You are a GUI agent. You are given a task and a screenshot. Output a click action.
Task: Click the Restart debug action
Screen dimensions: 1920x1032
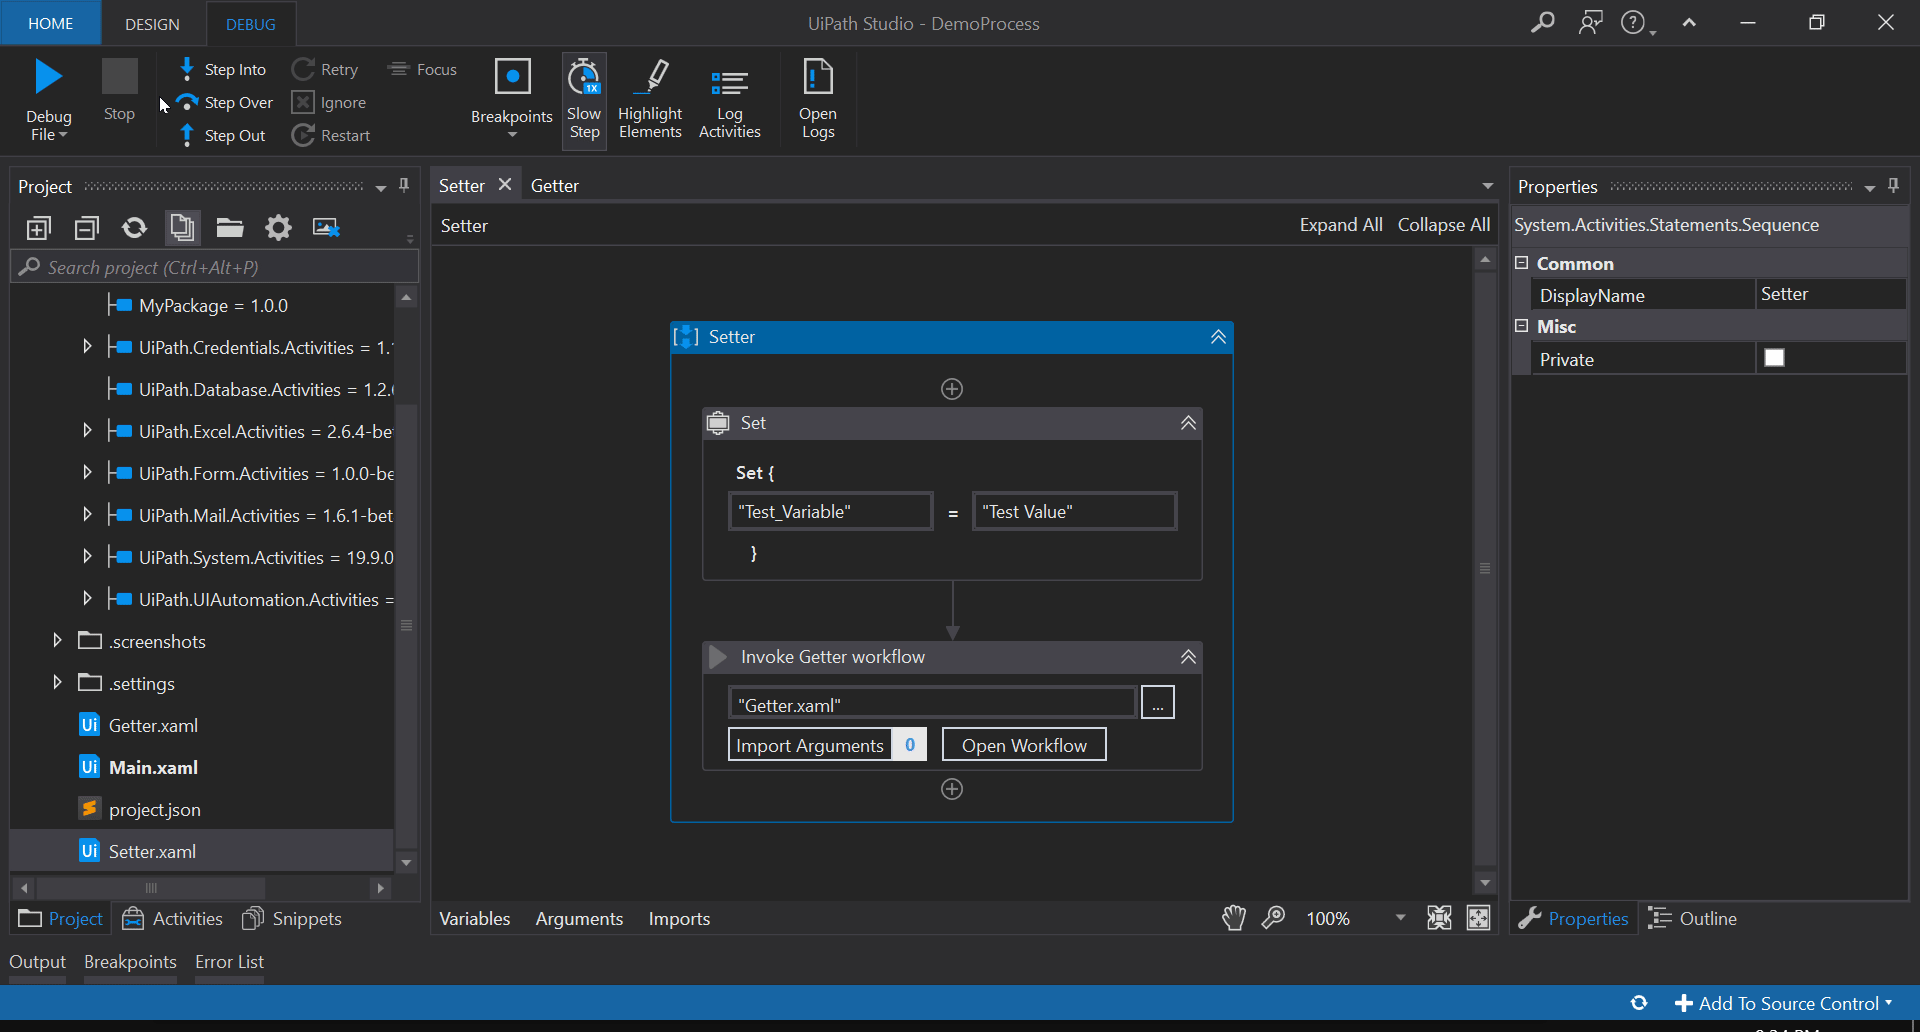pyautogui.click(x=331, y=135)
